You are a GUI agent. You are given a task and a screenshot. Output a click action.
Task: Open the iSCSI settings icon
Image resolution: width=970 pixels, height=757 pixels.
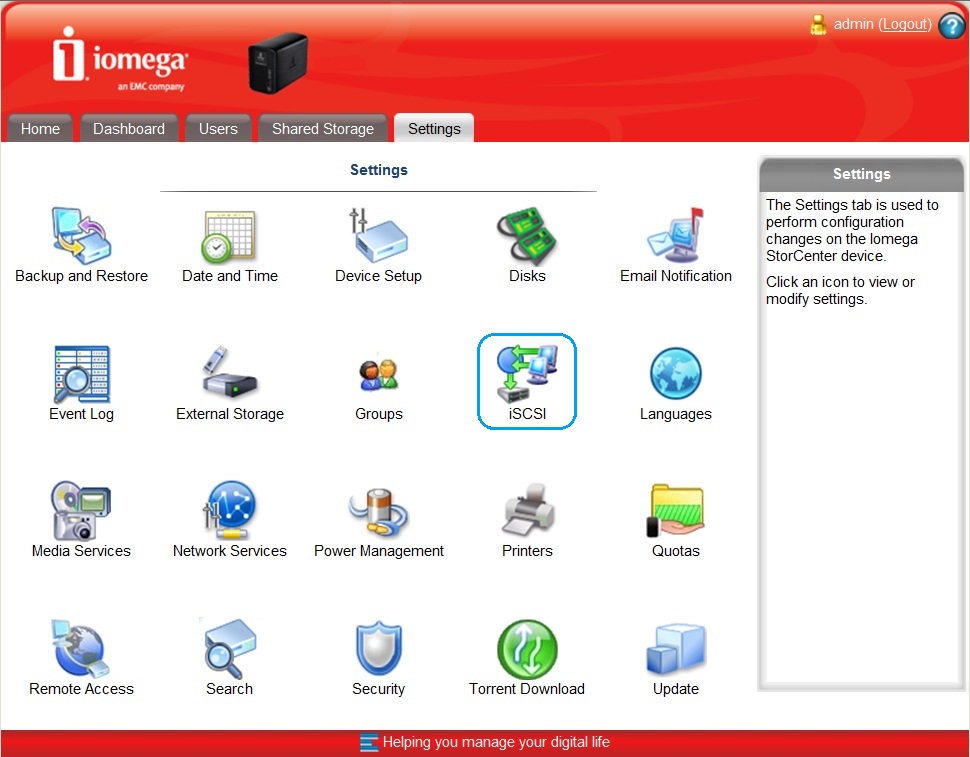pos(527,374)
